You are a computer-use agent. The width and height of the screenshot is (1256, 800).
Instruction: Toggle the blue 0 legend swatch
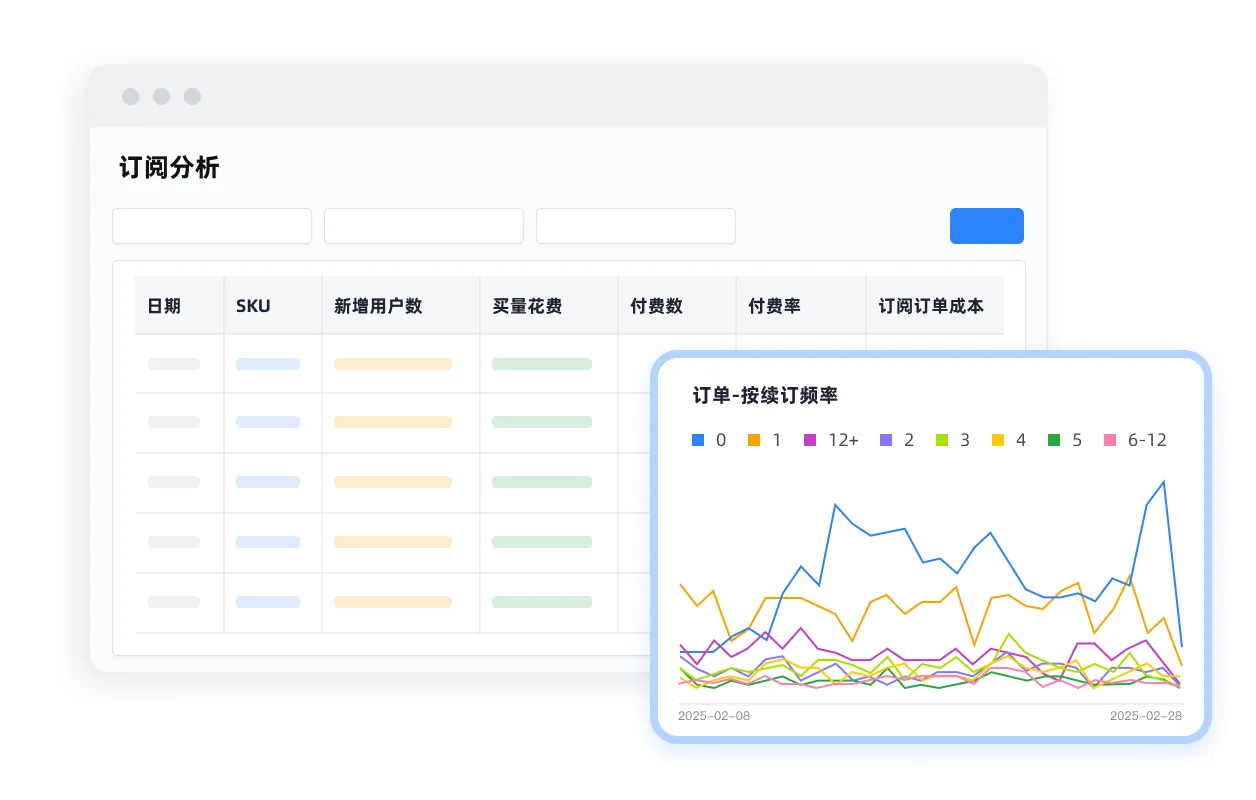699,440
